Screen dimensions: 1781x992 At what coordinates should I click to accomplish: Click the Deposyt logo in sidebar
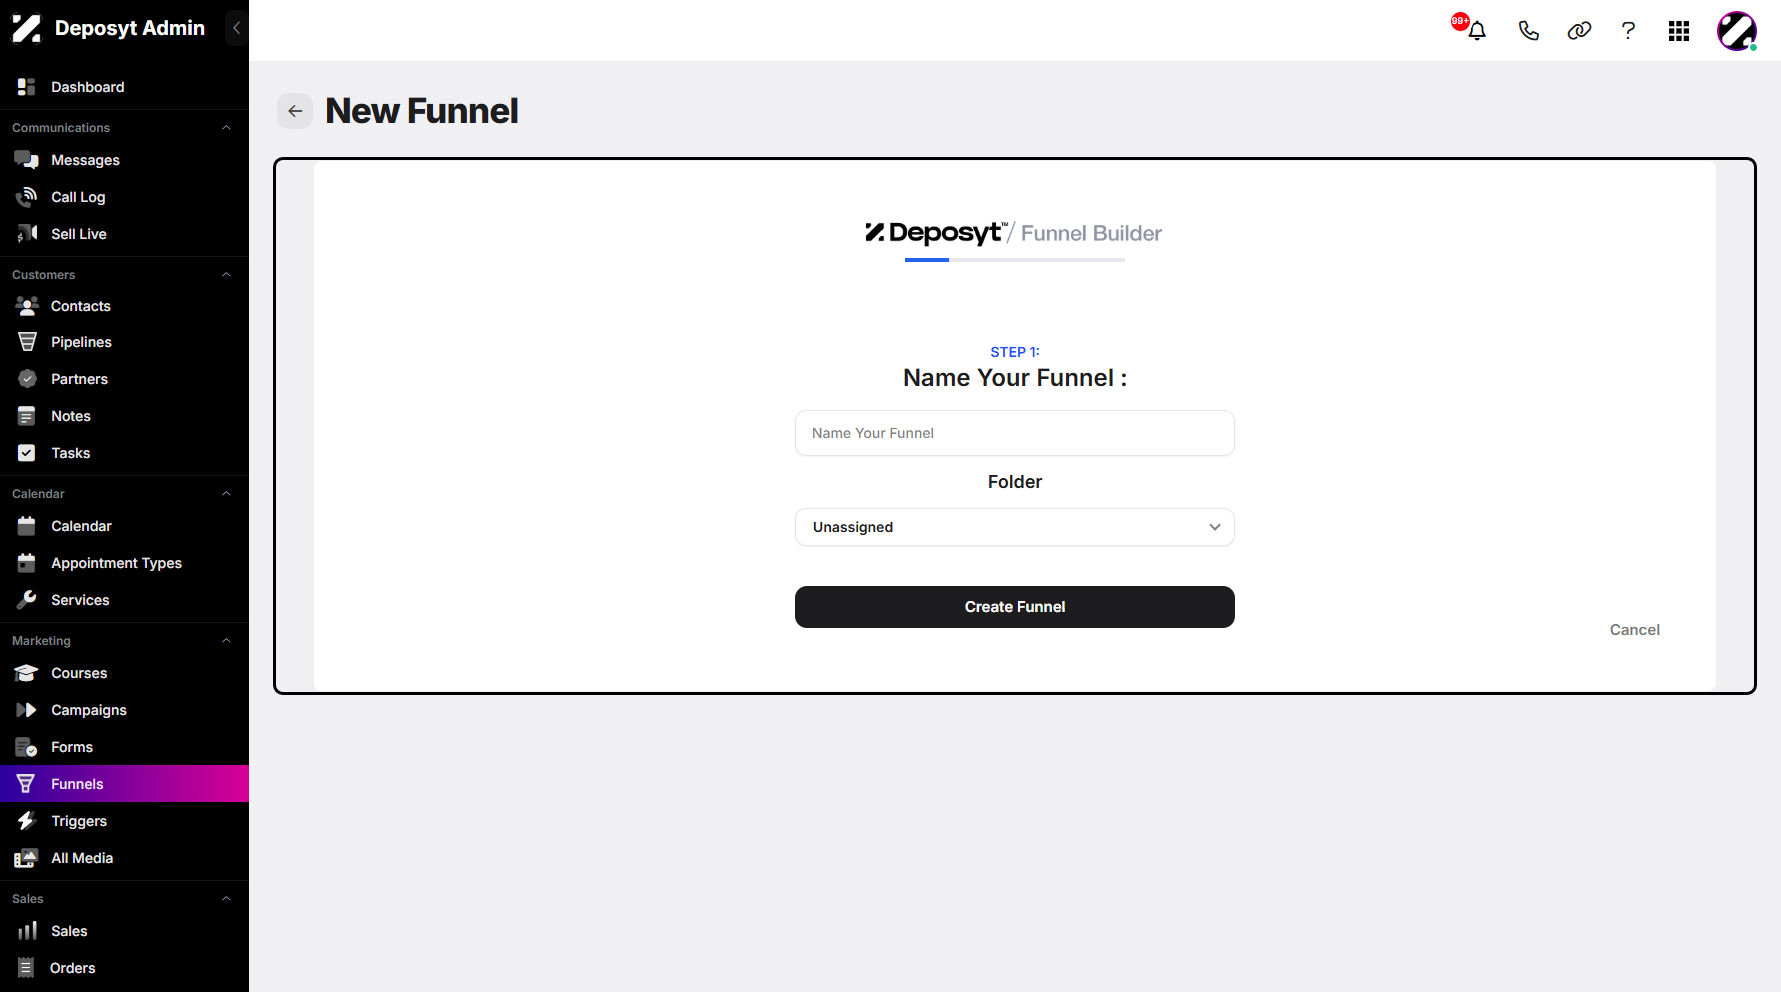27,28
